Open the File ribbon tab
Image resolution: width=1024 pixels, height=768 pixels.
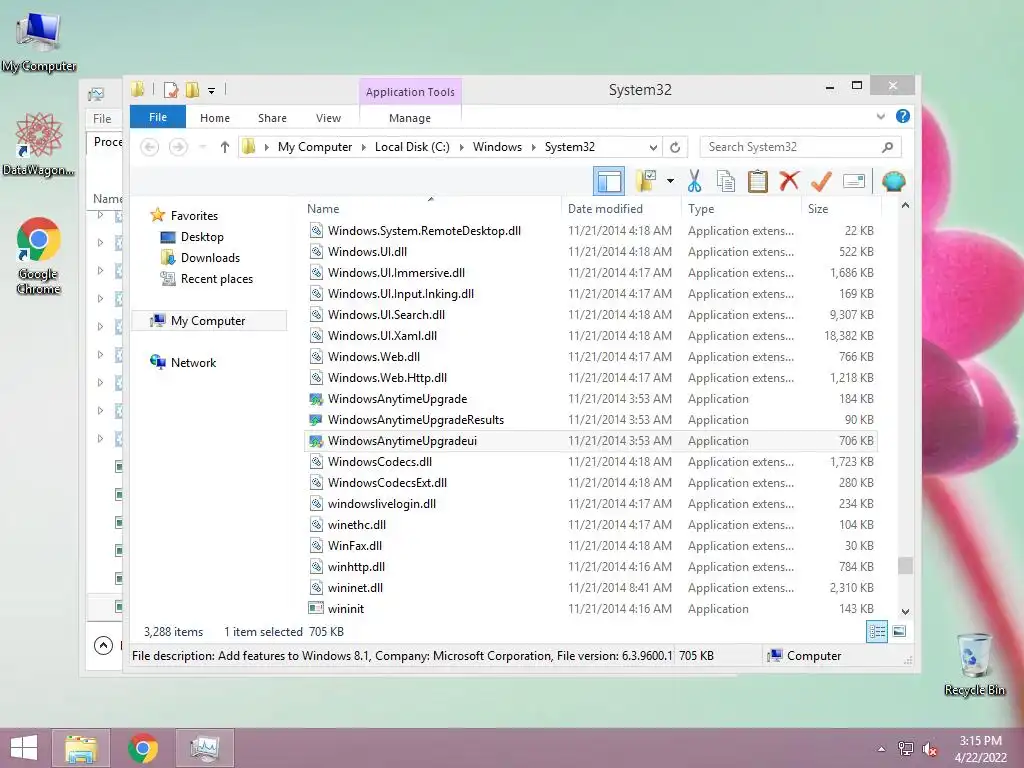point(158,117)
